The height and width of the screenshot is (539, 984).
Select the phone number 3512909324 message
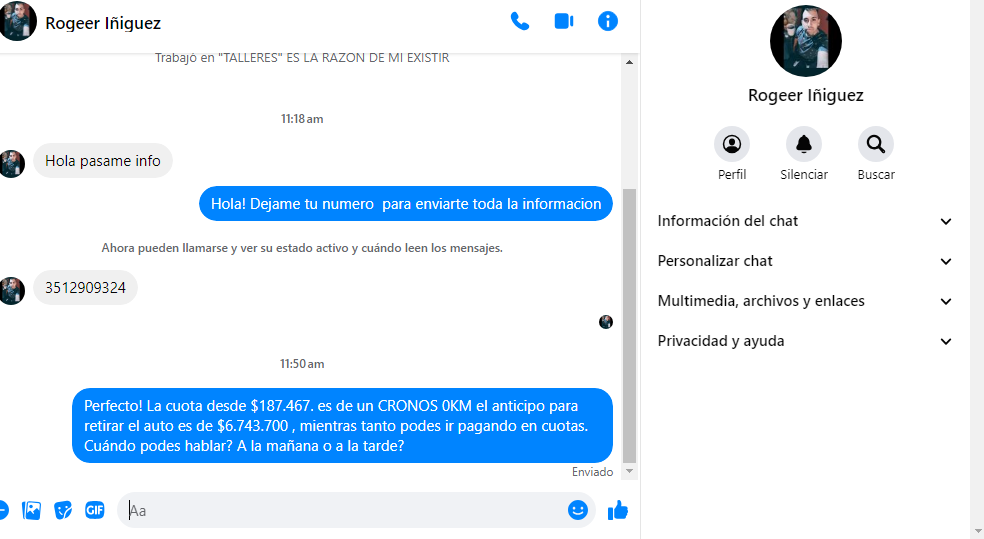coord(85,287)
